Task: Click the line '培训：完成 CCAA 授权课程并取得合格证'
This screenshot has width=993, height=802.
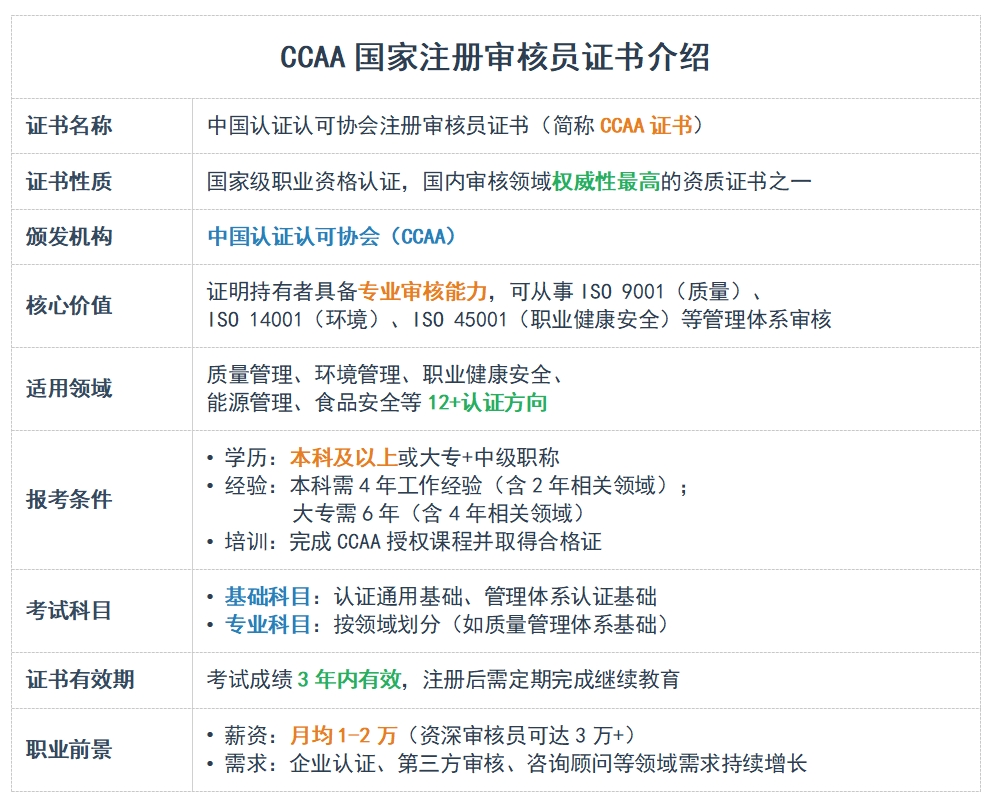Action: pyautogui.click(x=404, y=542)
